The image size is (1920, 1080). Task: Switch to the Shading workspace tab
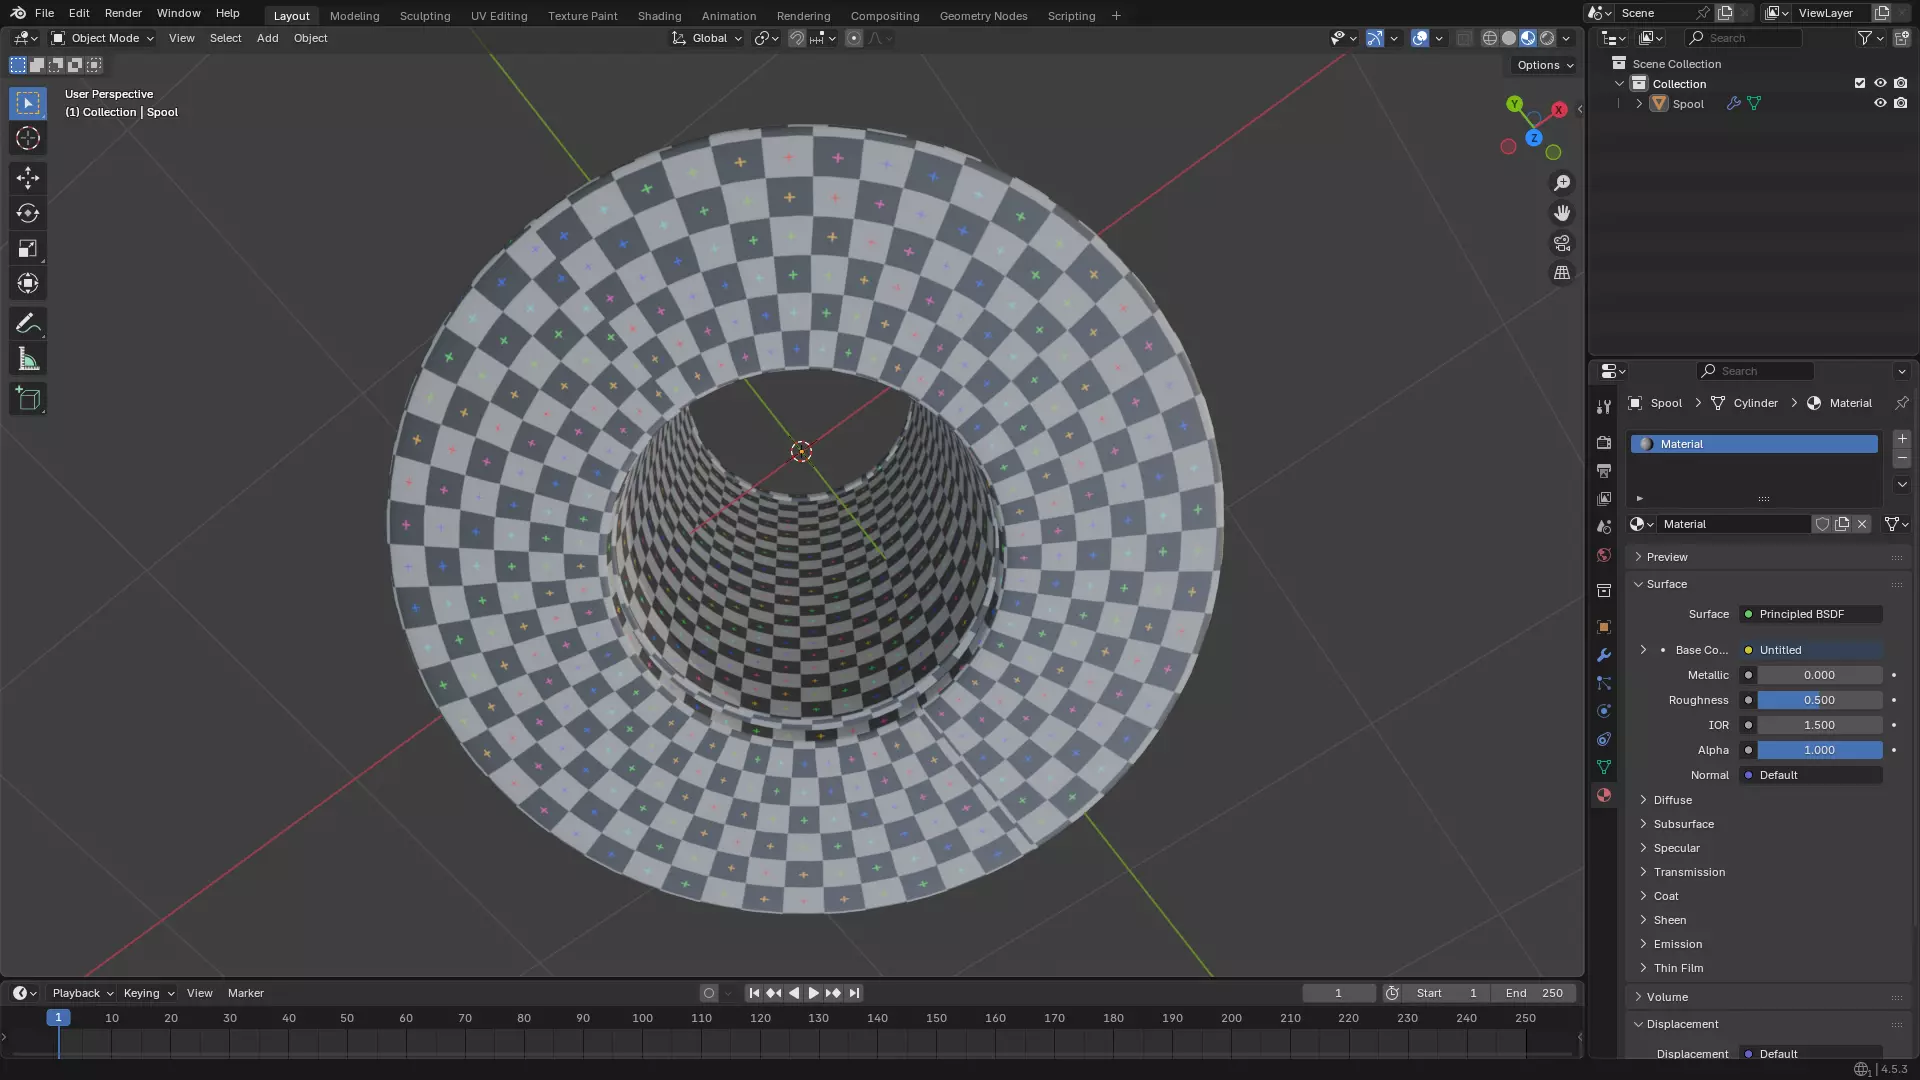tap(659, 15)
